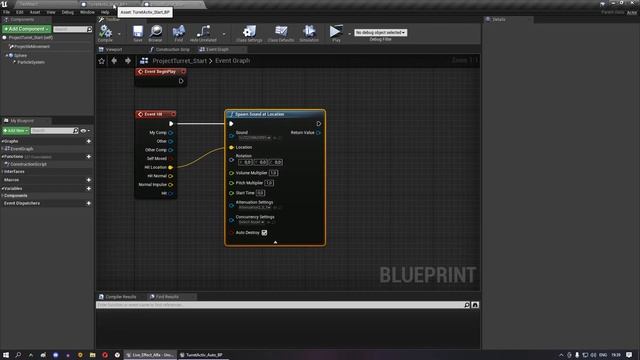This screenshot has width=640, height=360.
Task: Click the Event Hit execution output pin
Action: point(171,124)
